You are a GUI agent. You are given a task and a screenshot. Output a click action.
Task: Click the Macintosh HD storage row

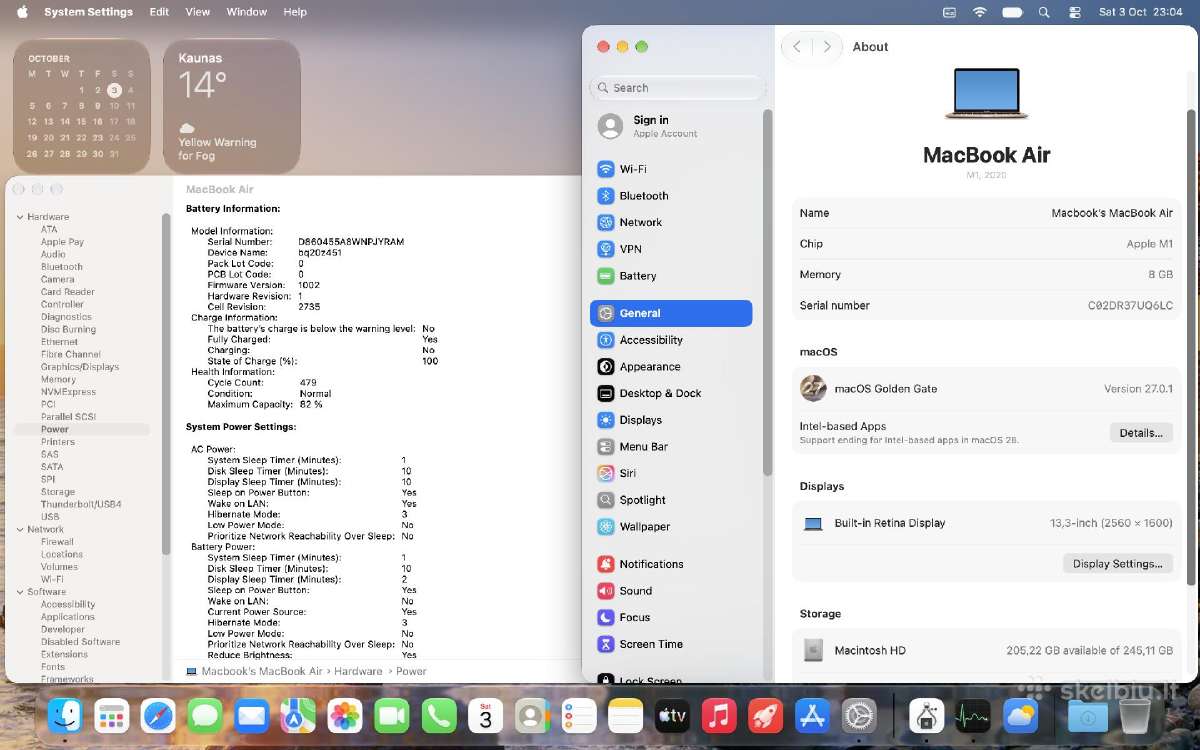click(x=986, y=650)
